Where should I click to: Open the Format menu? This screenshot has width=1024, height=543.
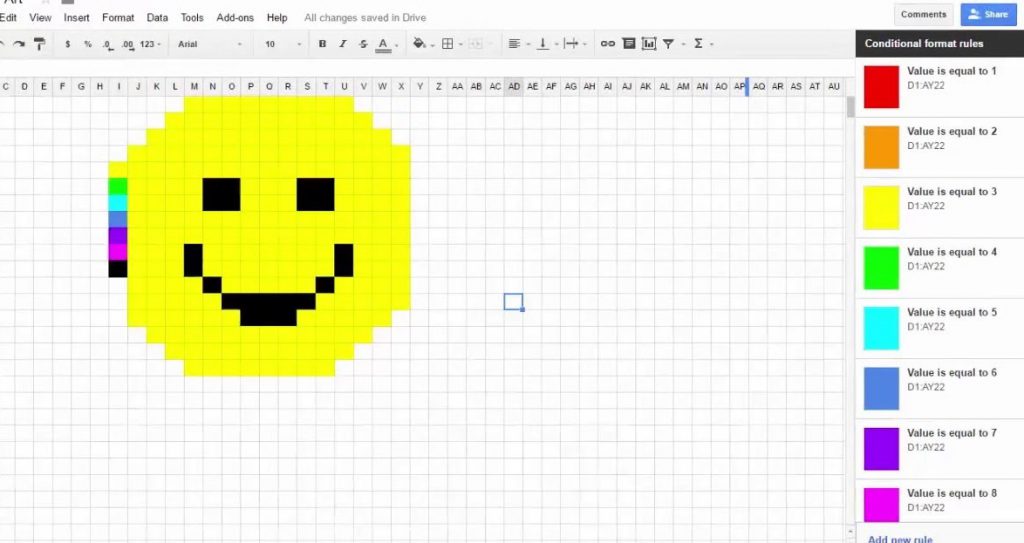[x=118, y=17]
